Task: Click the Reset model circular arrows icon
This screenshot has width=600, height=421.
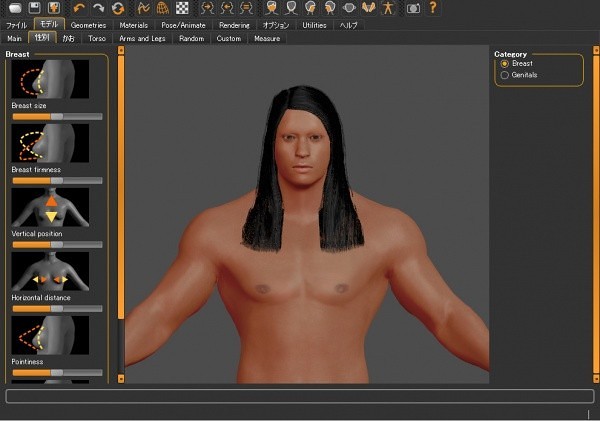Action: tap(118, 8)
